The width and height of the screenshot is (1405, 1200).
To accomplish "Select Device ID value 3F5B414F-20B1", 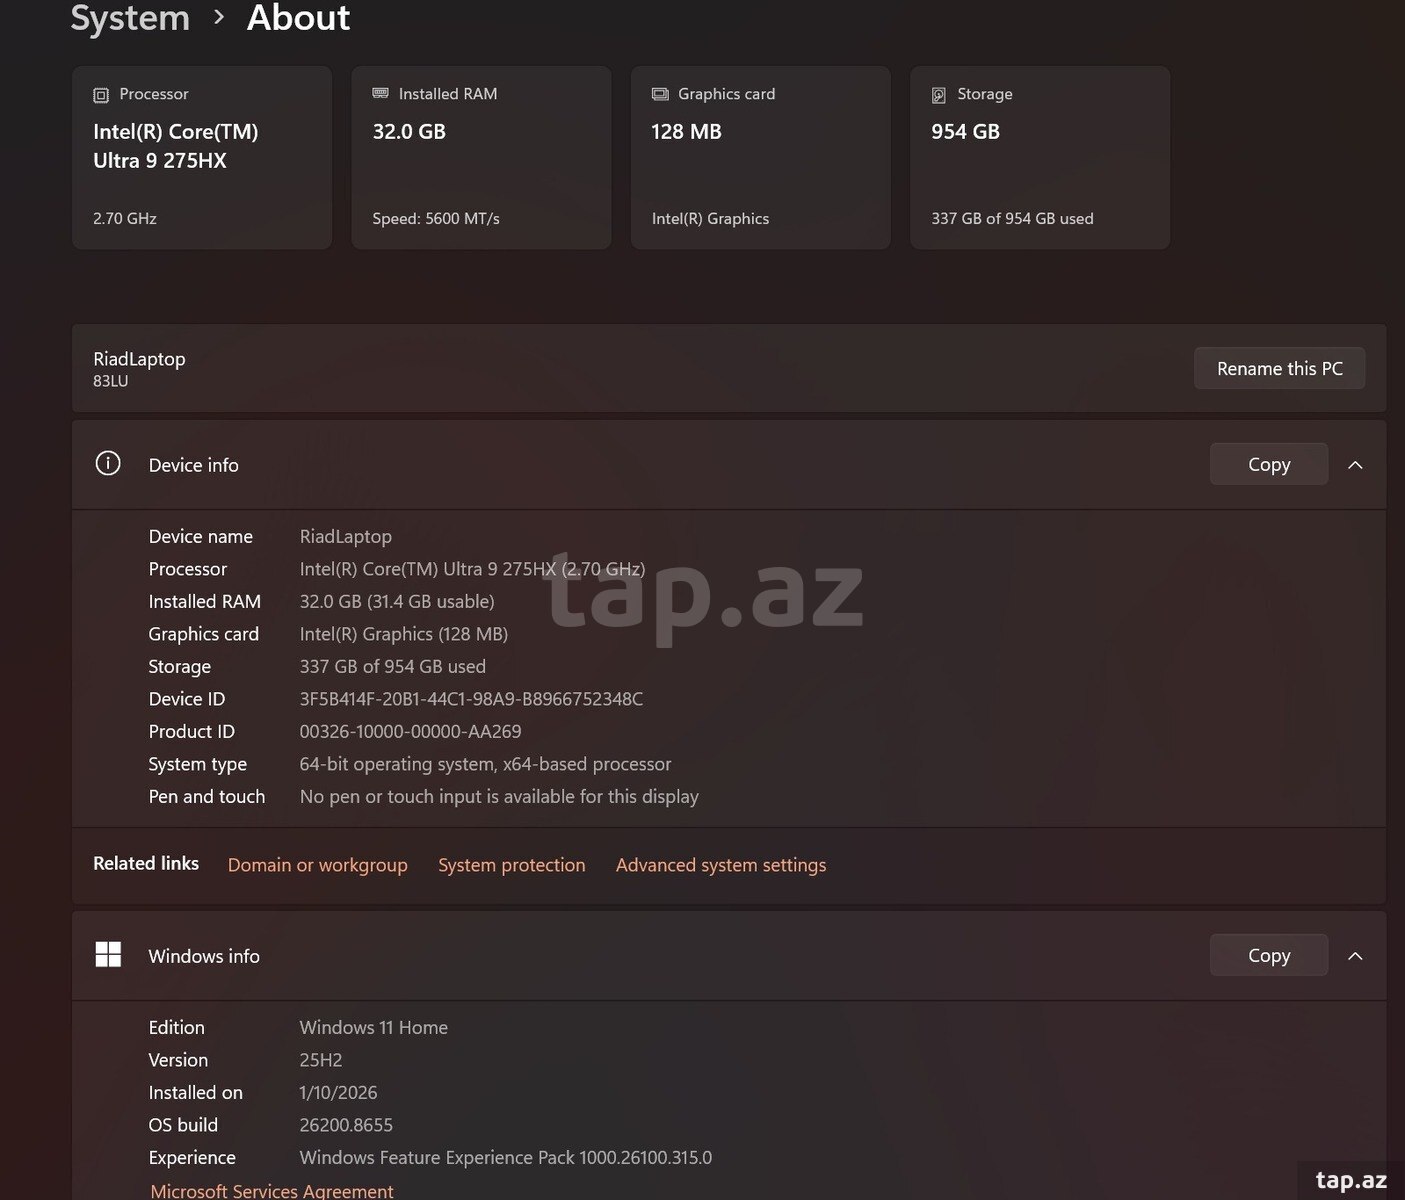I will click(471, 699).
